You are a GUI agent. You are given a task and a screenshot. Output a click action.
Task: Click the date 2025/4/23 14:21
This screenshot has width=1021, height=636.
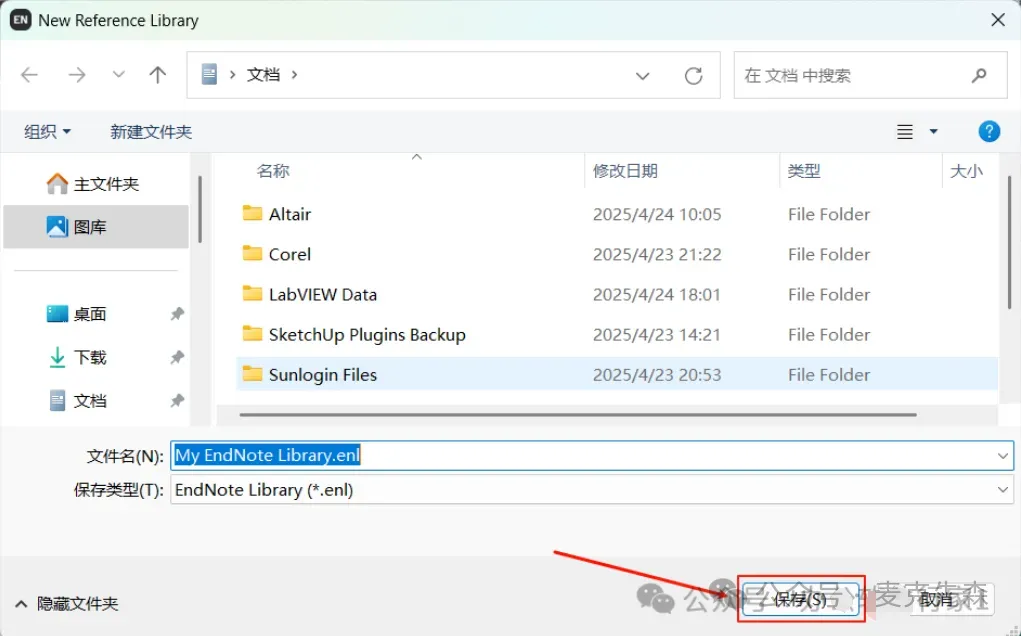(x=656, y=335)
